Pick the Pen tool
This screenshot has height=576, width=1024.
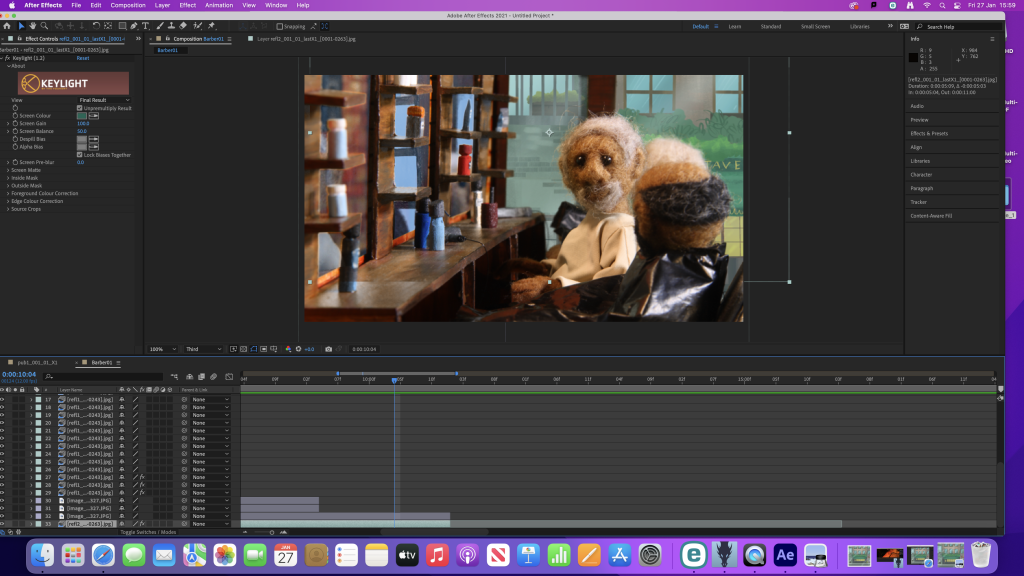[134, 26]
